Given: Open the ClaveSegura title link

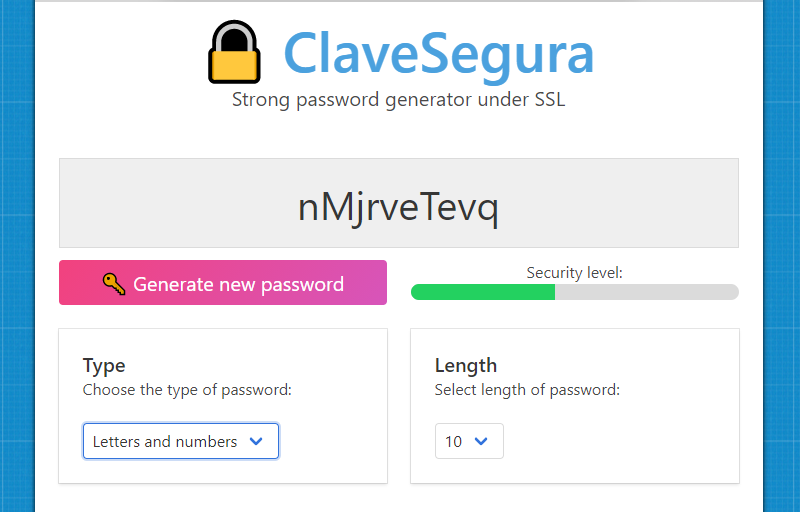Looking at the screenshot, I should [x=439, y=53].
